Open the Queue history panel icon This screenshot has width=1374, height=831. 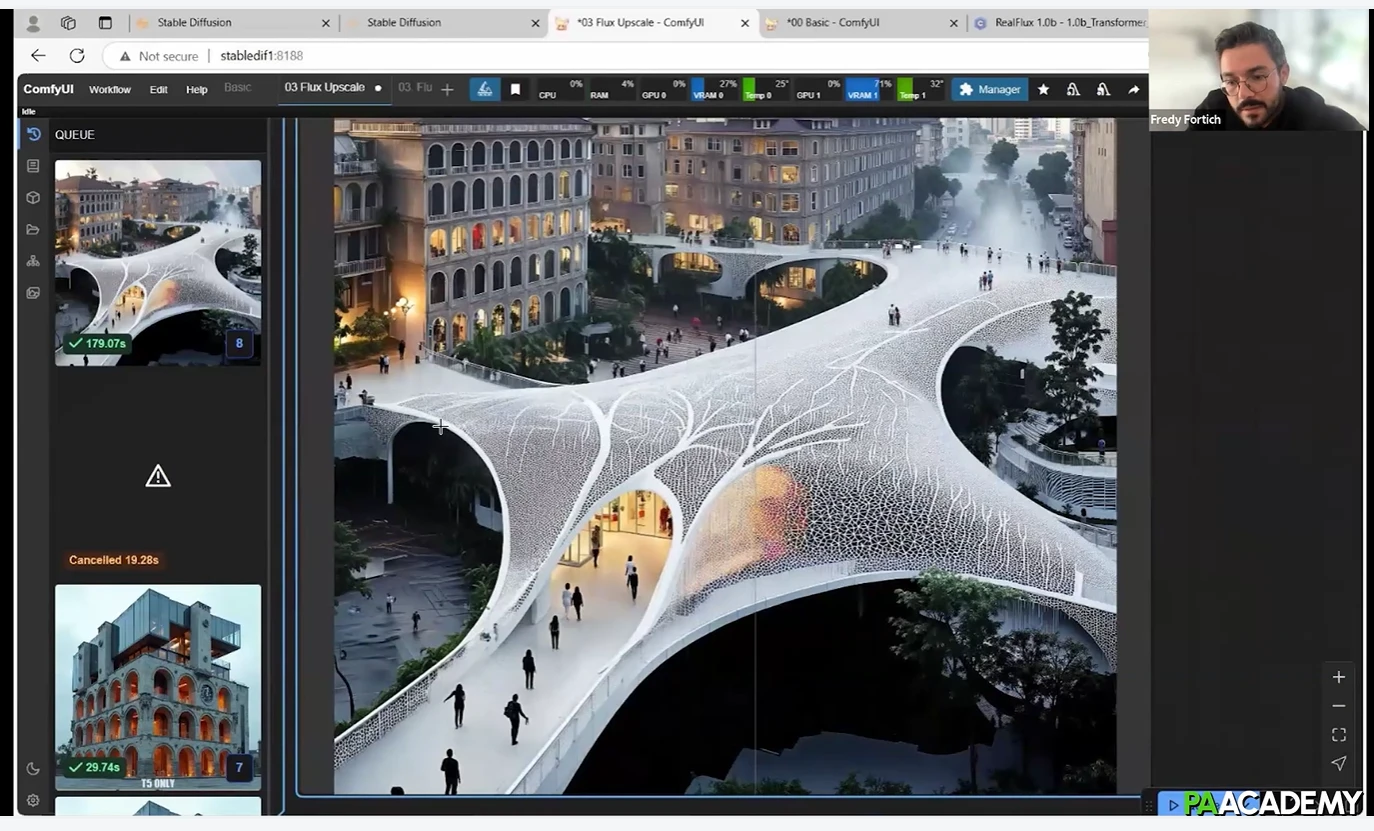[x=32, y=133]
